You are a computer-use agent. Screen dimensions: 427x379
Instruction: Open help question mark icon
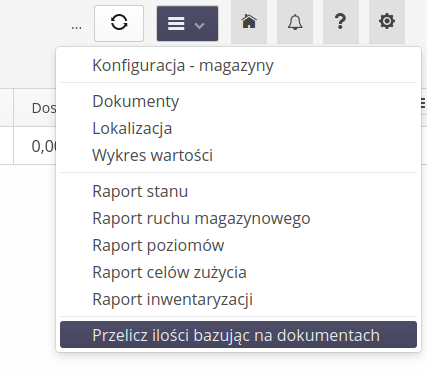(x=341, y=22)
